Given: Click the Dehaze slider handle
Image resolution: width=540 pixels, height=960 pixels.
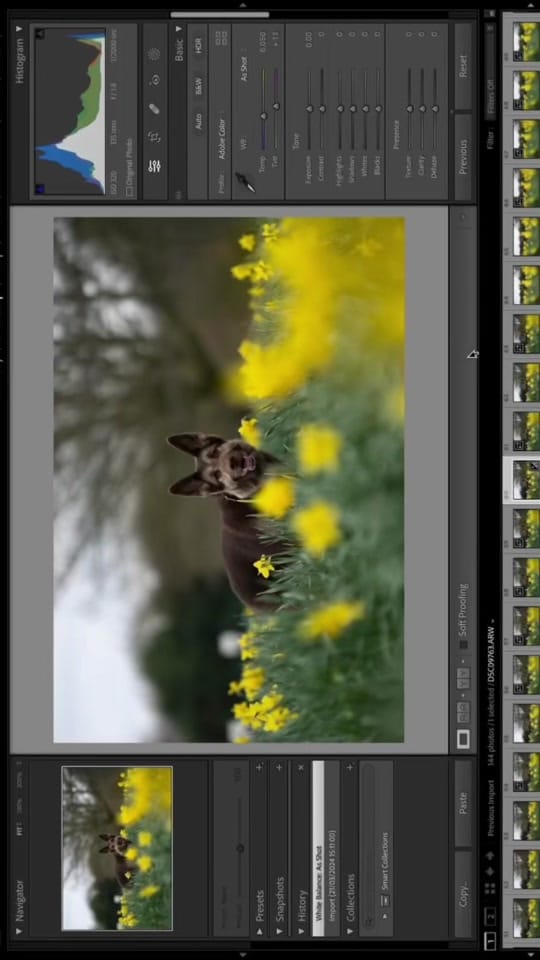Looking at the screenshot, I should (435, 108).
